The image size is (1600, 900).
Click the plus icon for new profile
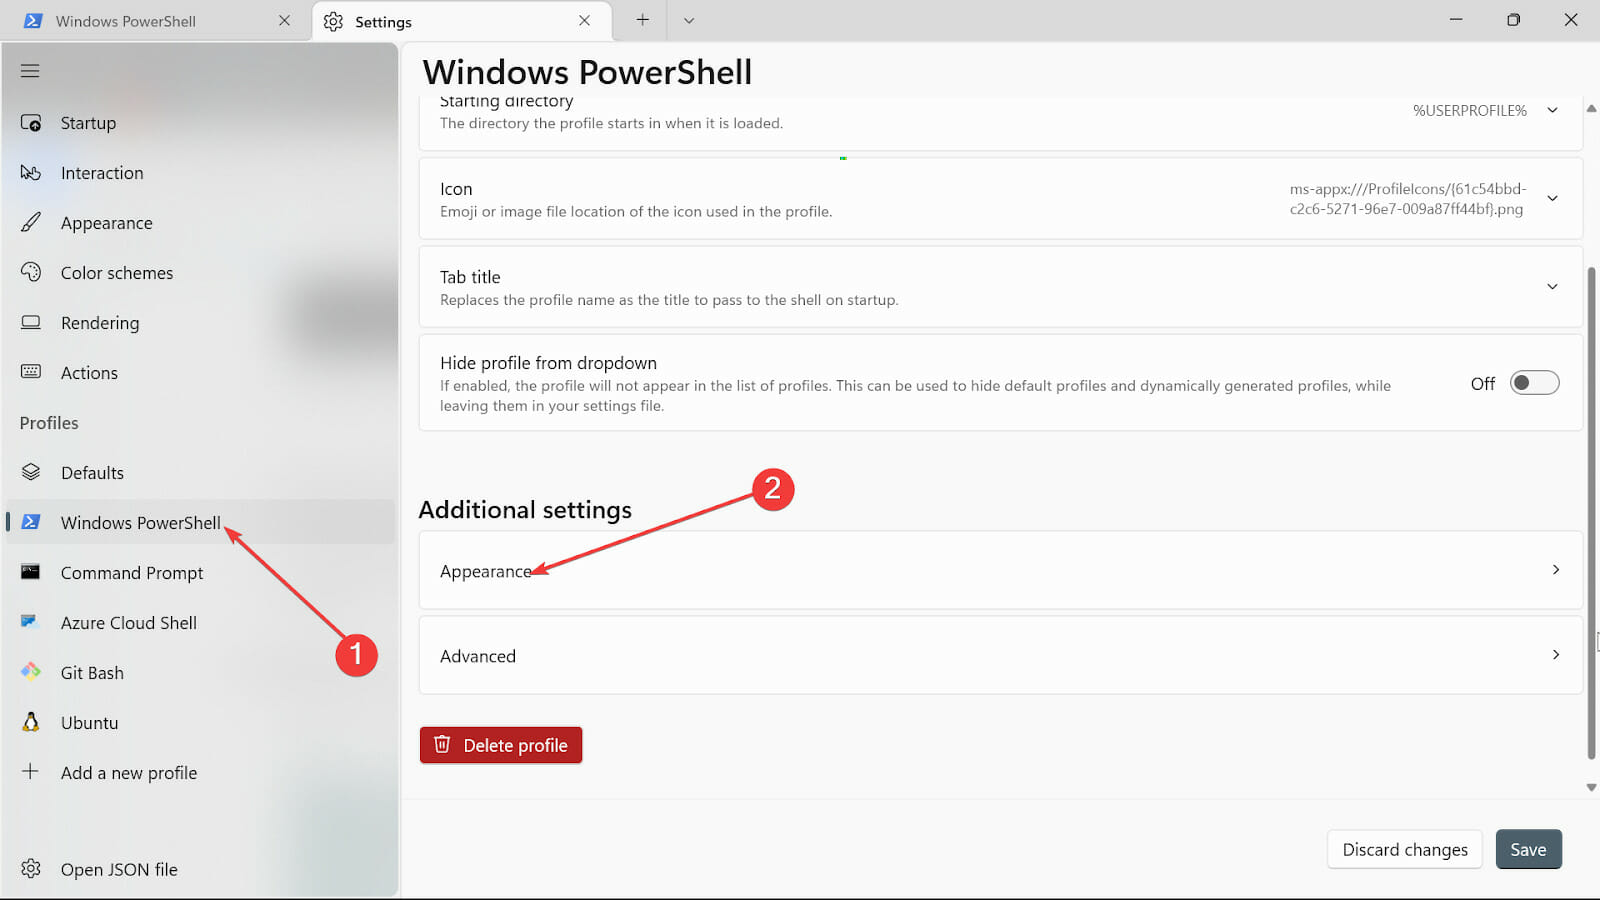(31, 772)
